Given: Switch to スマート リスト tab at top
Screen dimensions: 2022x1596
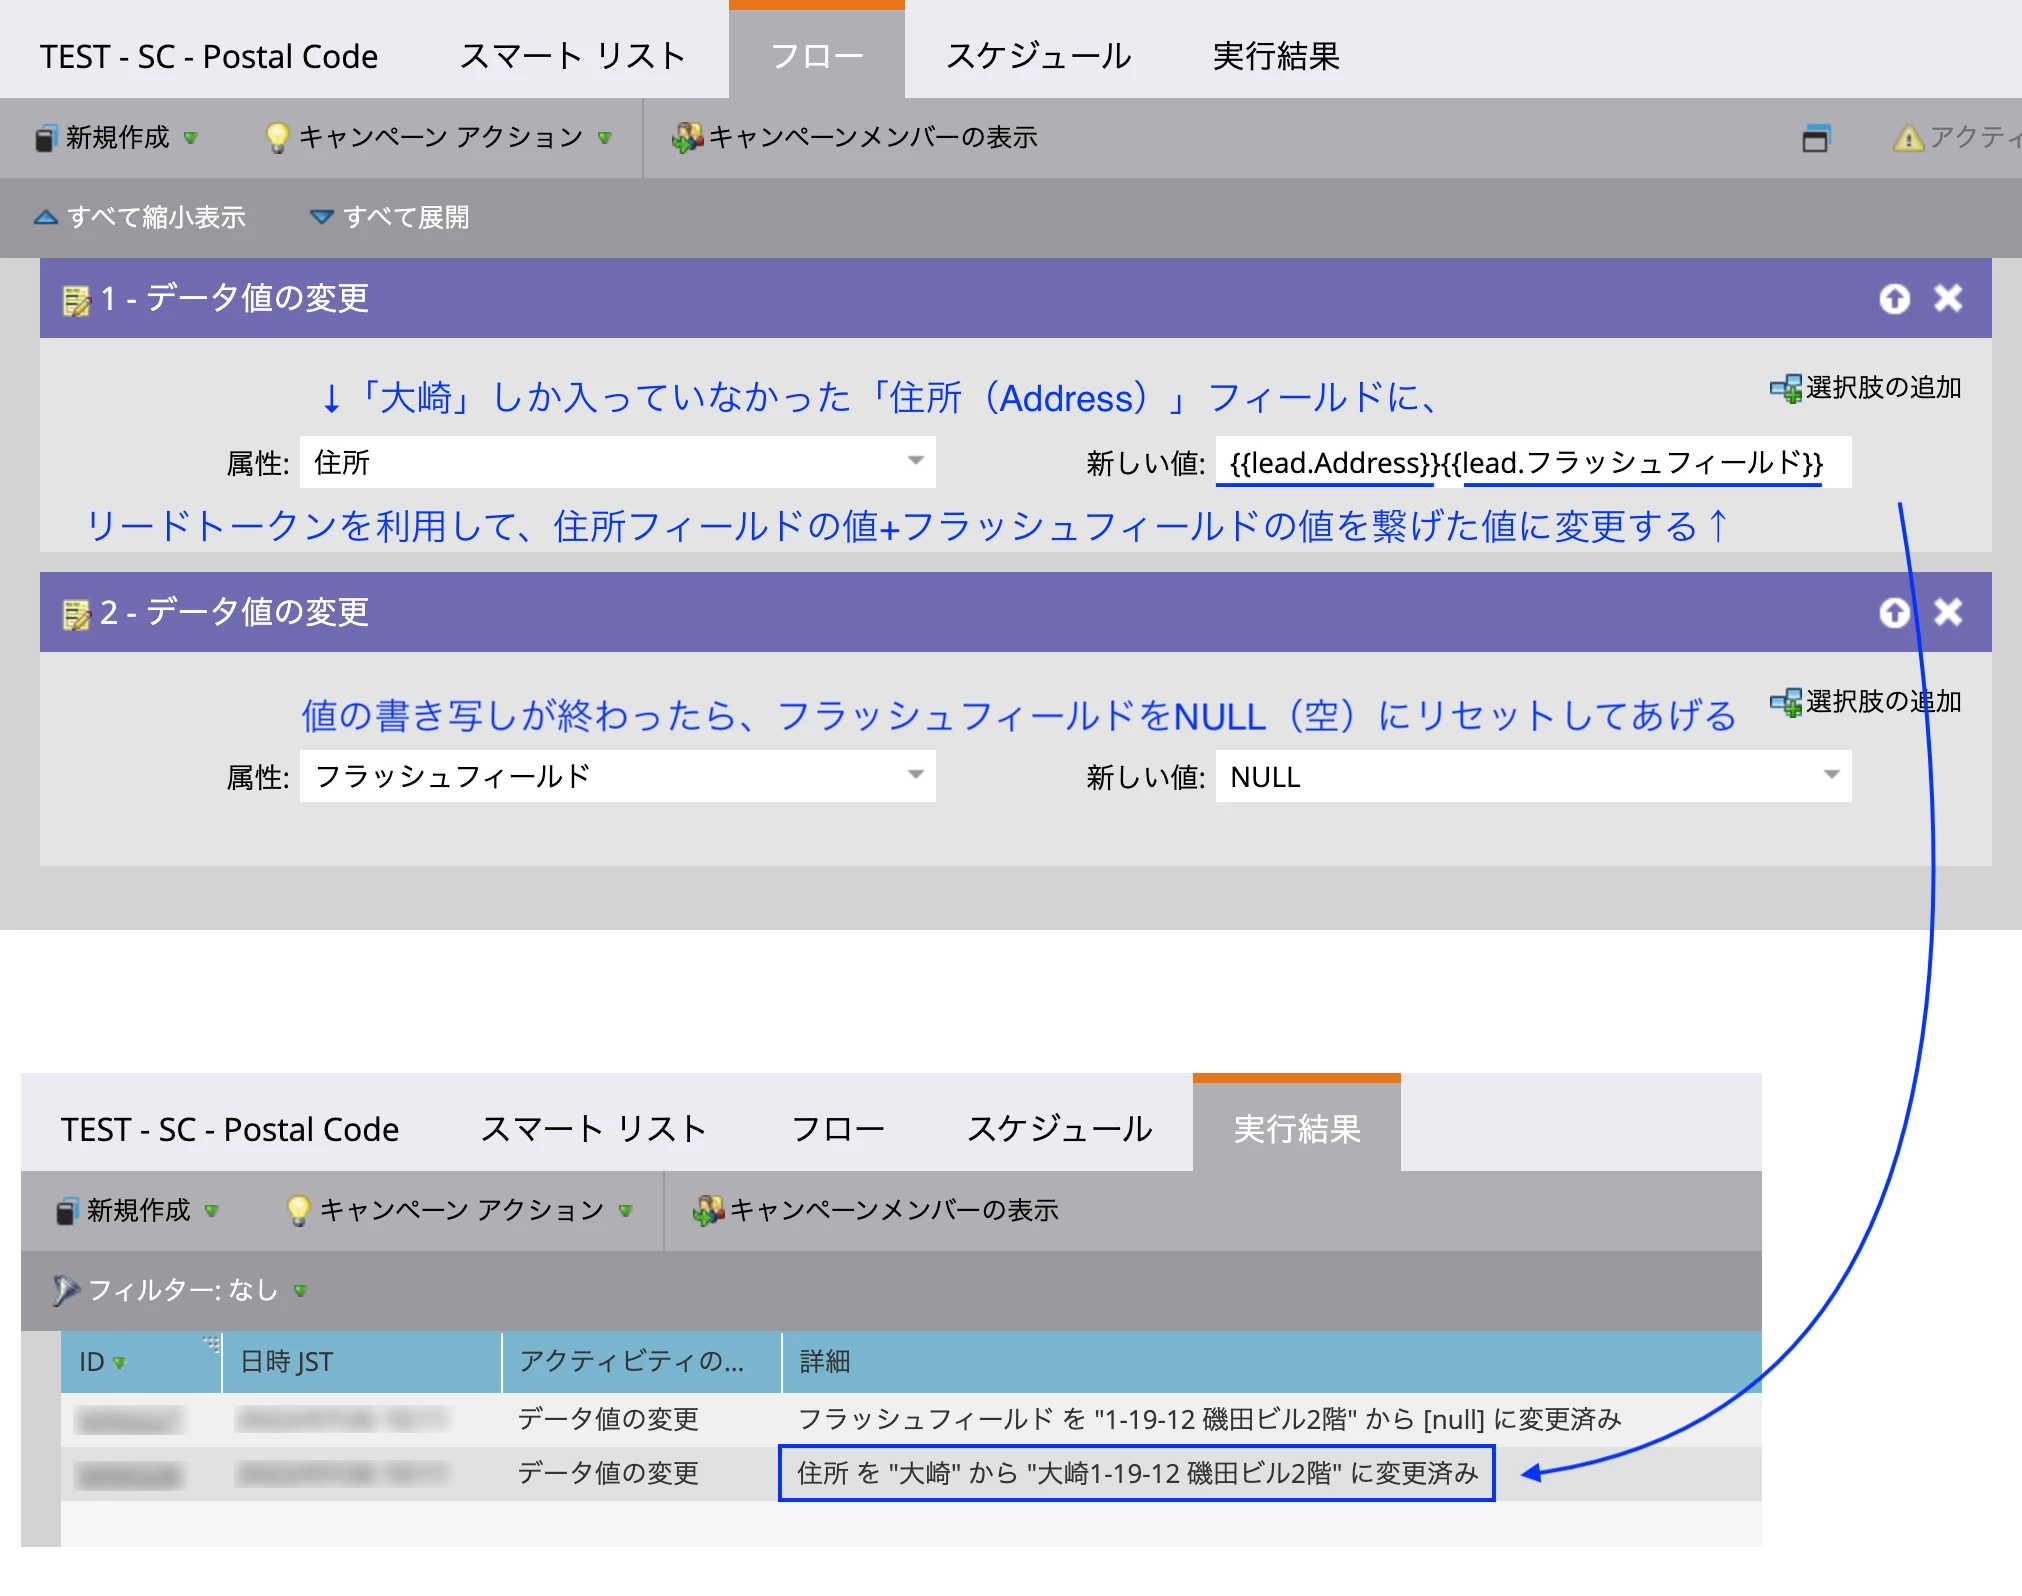Looking at the screenshot, I should [x=572, y=56].
